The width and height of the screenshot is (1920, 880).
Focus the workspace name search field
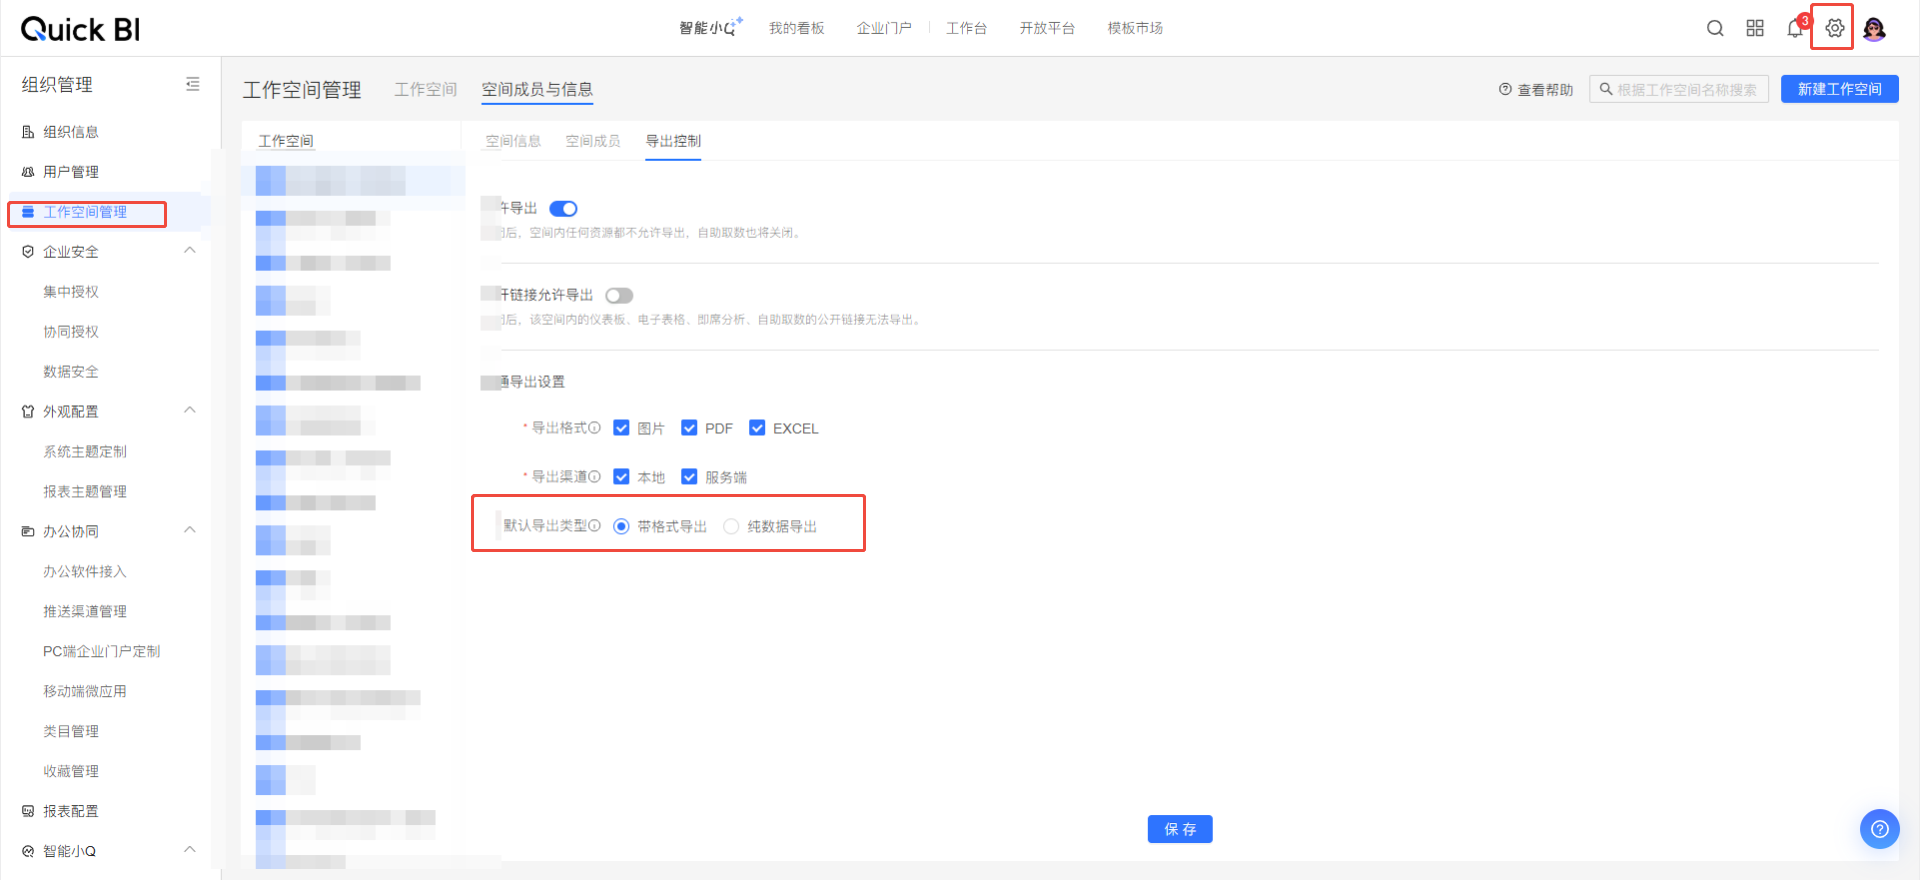(1686, 89)
